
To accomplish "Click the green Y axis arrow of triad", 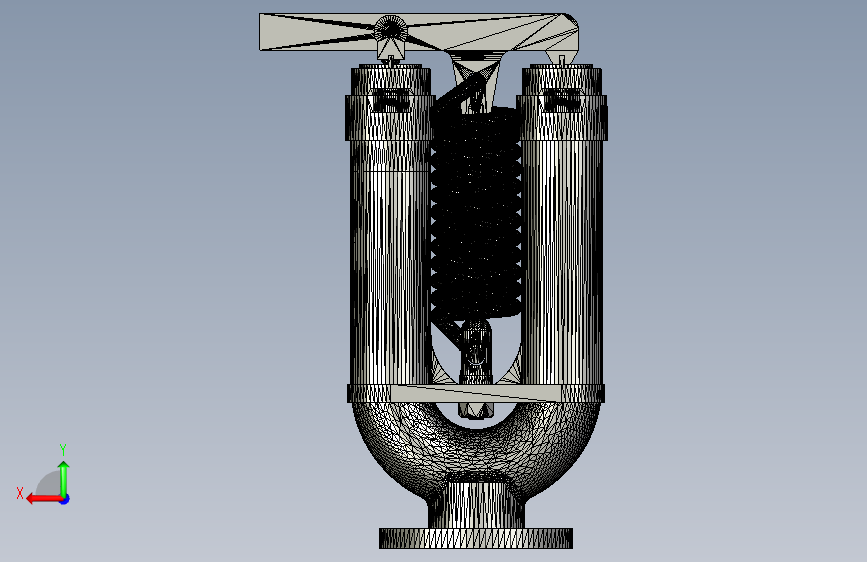I will click(64, 478).
